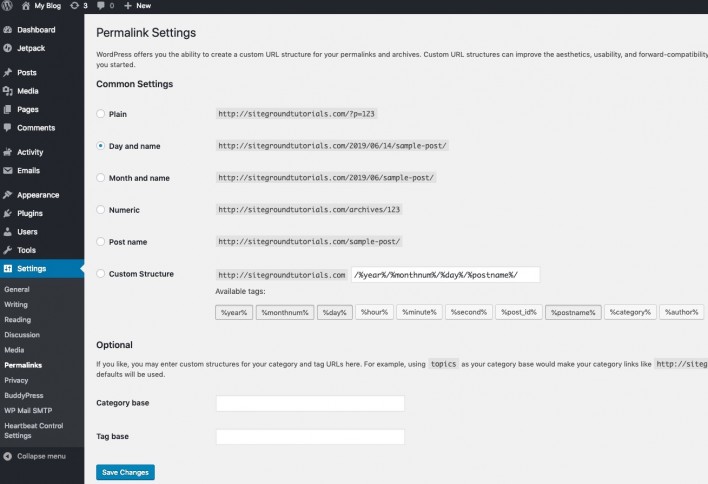Add the %second% tag
The image size is (708, 484).
pyautogui.click(x=469, y=312)
